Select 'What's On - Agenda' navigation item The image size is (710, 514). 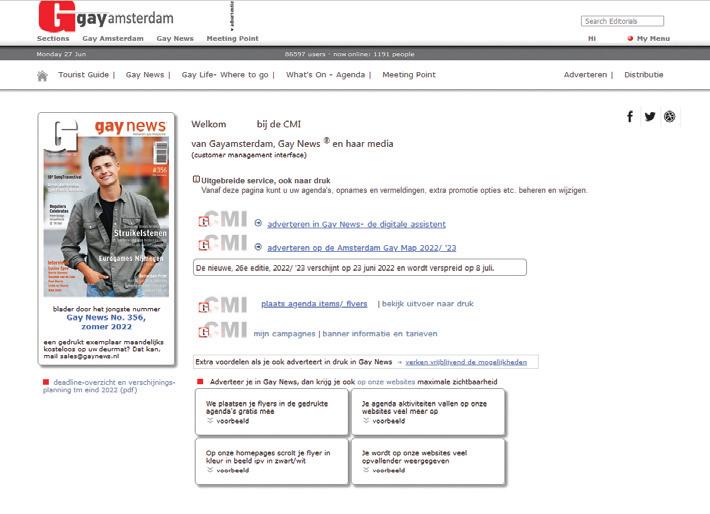[x=325, y=75]
